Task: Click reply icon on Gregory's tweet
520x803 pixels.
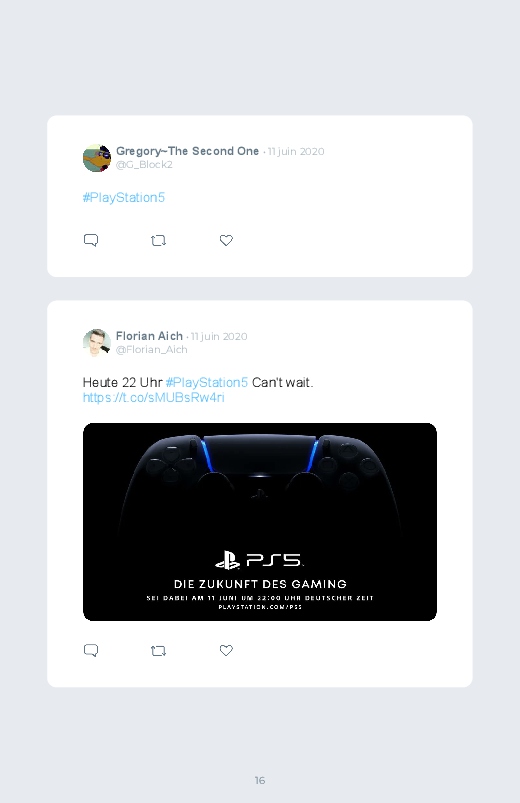Action: 91,240
